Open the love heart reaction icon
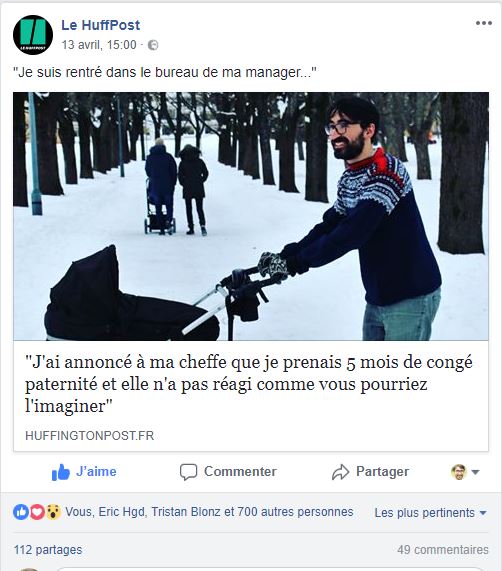The height and width of the screenshot is (571, 502). coord(37,512)
